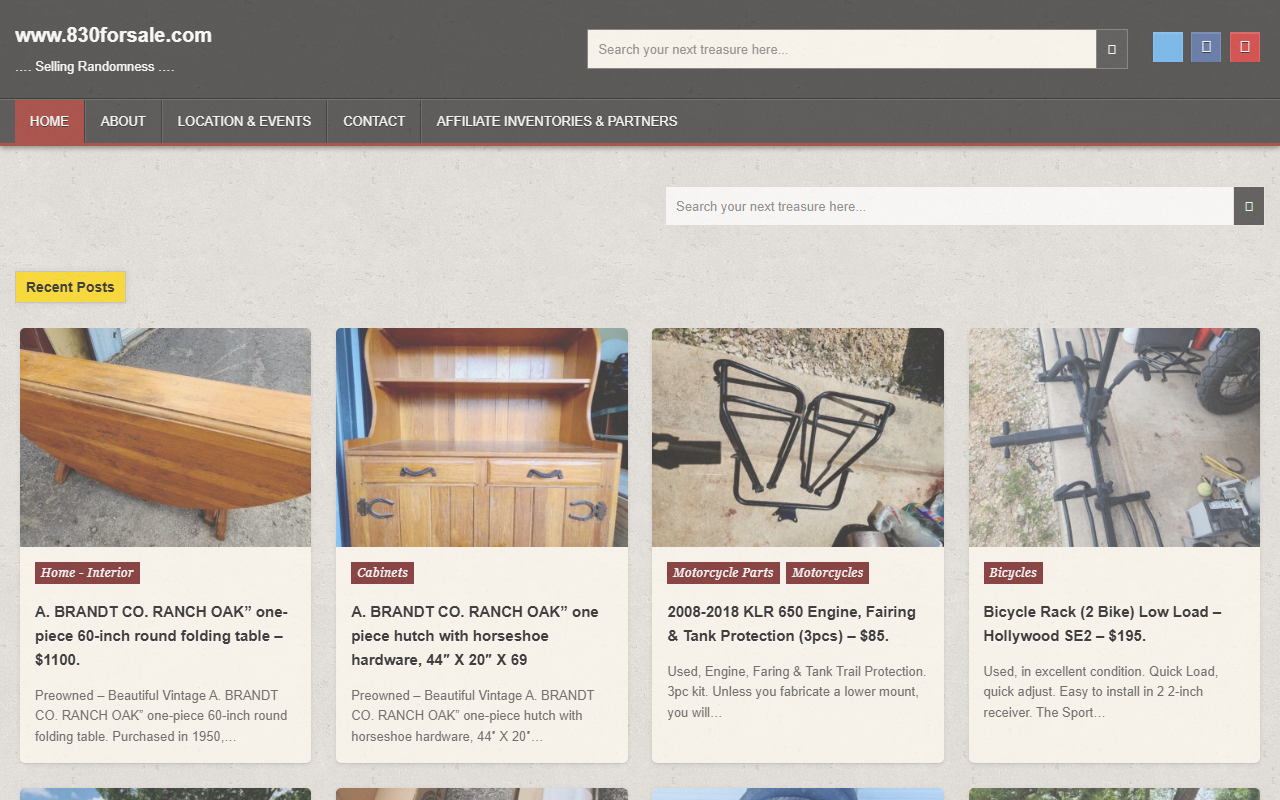This screenshot has width=1280, height=800.
Task: Click the hutch excerpt starting 'Preowned – Beautiful Vintage'
Action: click(472, 716)
